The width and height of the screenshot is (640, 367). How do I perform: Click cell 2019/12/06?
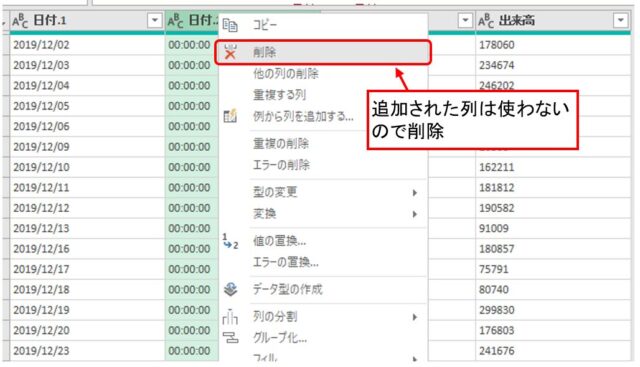coord(87,127)
